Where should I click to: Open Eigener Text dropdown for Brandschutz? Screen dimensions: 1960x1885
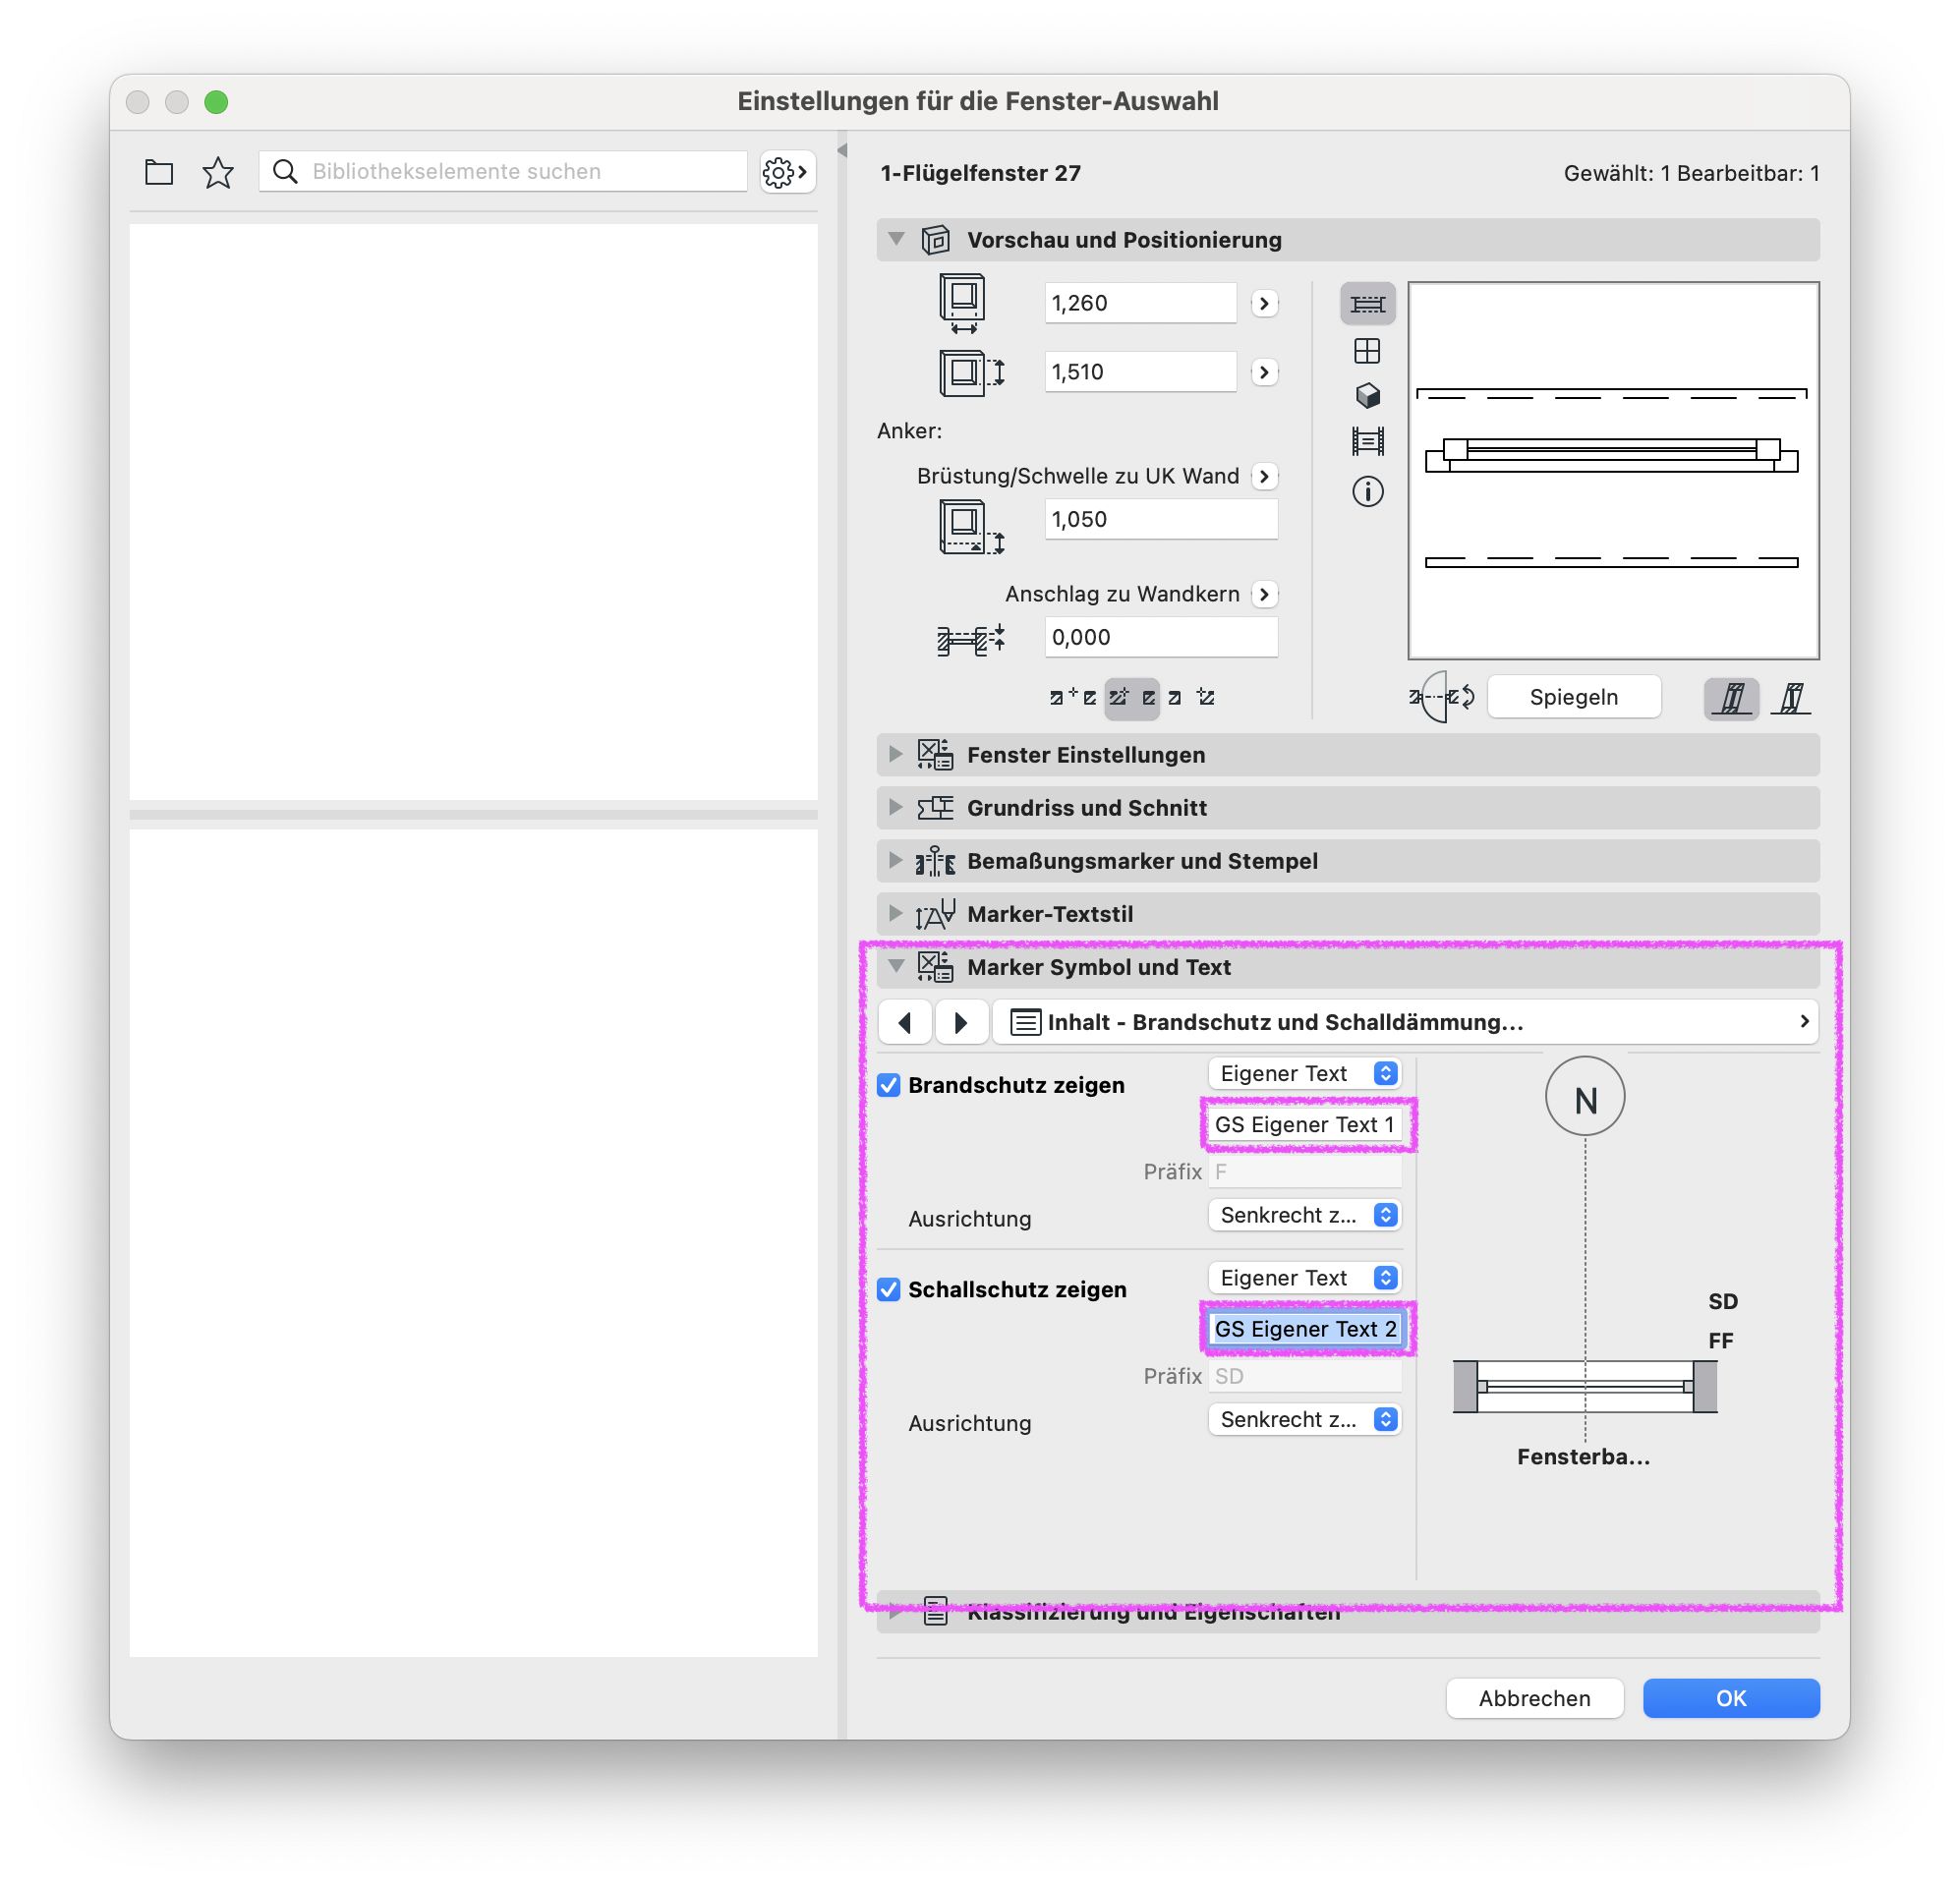pos(1304,1074)
